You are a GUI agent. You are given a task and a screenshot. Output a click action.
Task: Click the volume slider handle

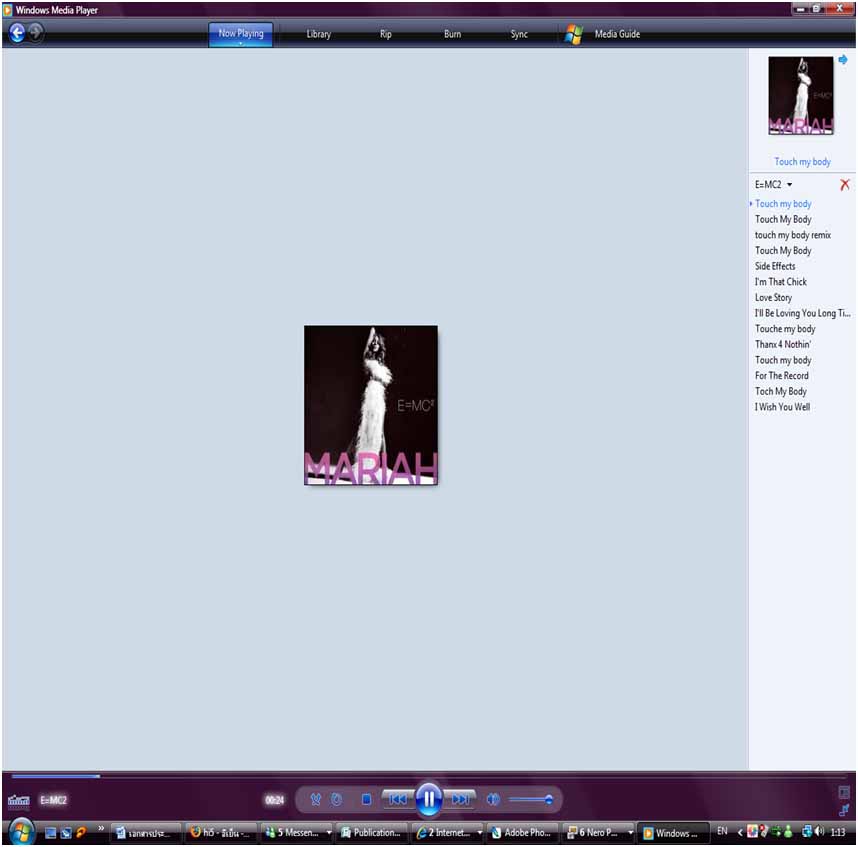[x=549, y=799]
